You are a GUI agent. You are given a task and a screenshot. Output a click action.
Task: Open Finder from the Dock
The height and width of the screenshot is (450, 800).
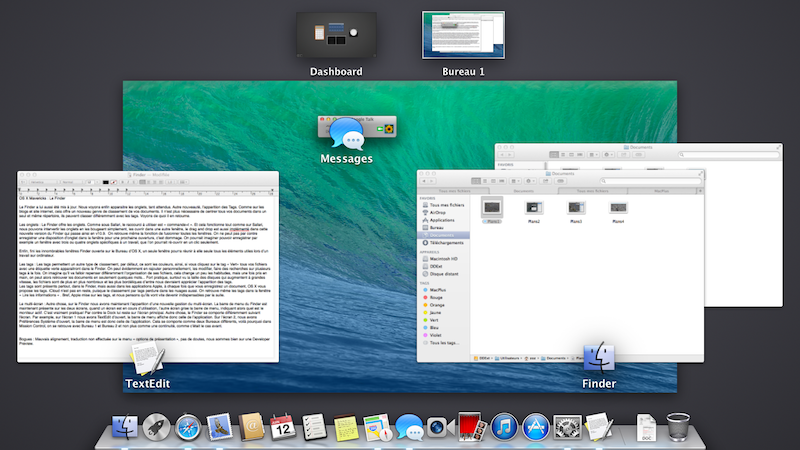125,427
